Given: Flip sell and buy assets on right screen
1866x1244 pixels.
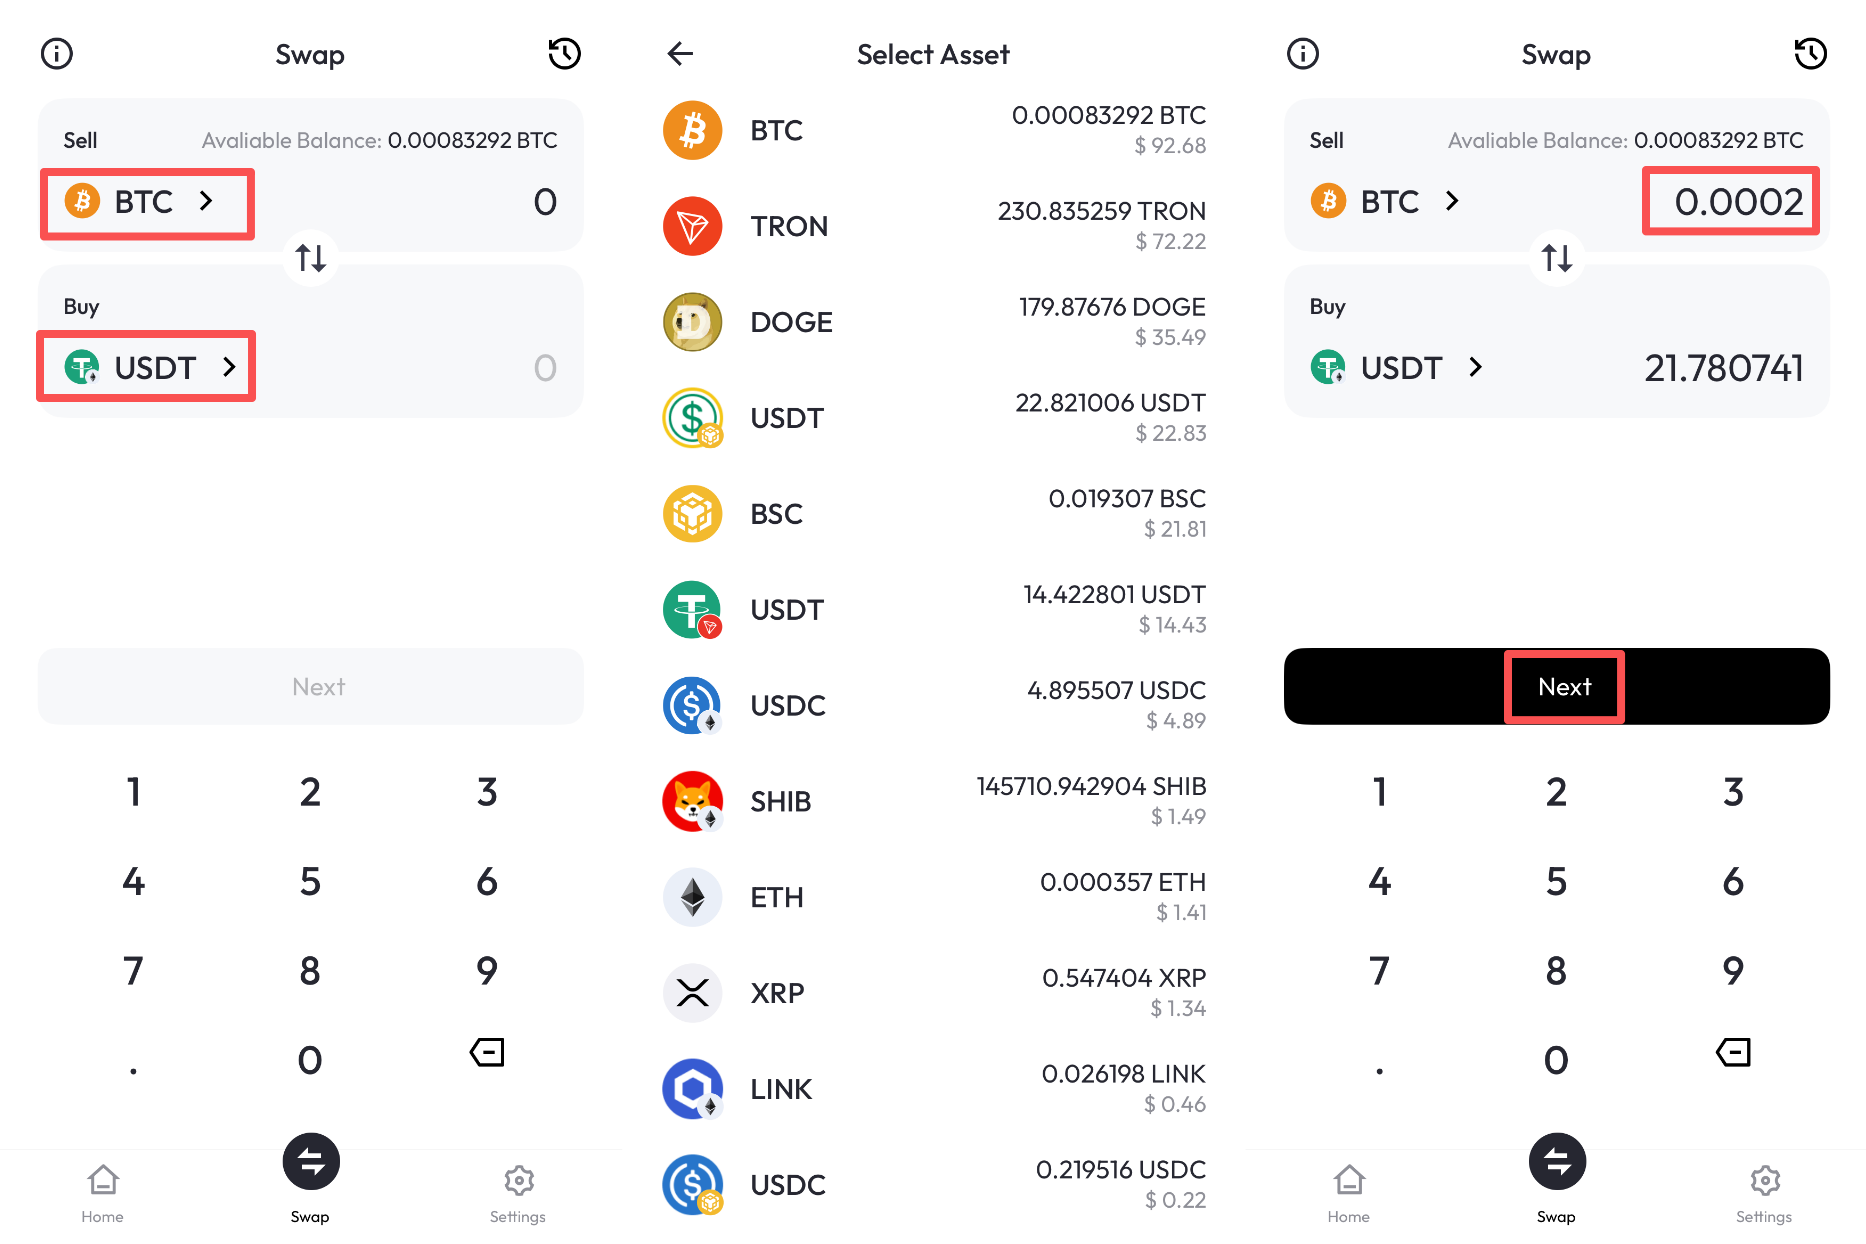Looking at the screenshot, I should tap(1557, 258).
